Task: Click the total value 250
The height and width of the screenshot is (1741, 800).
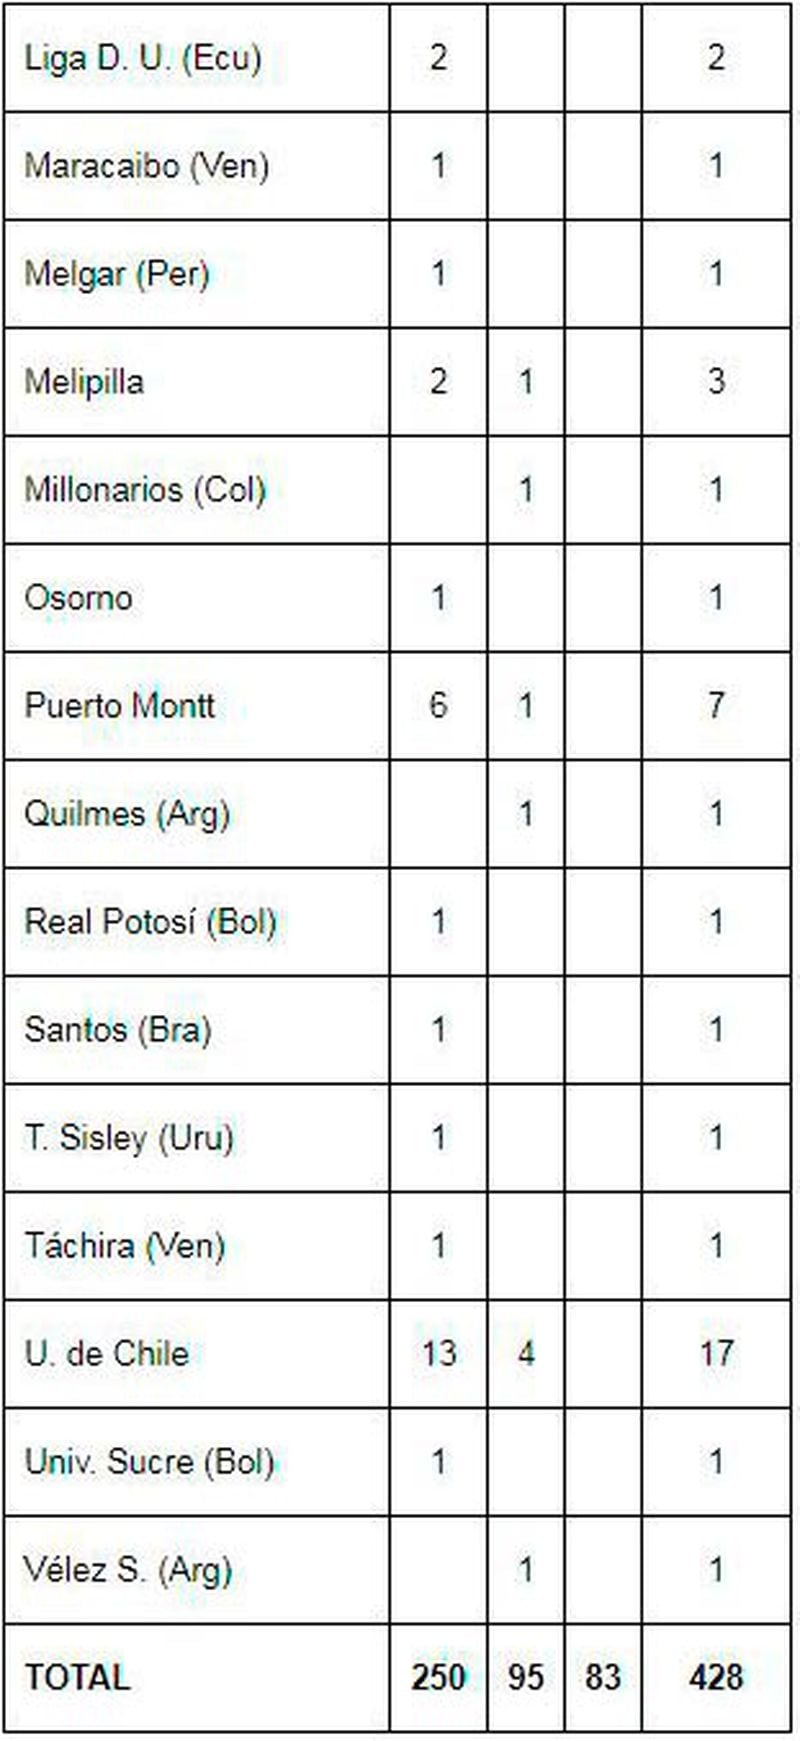Action: (438, 1677)
